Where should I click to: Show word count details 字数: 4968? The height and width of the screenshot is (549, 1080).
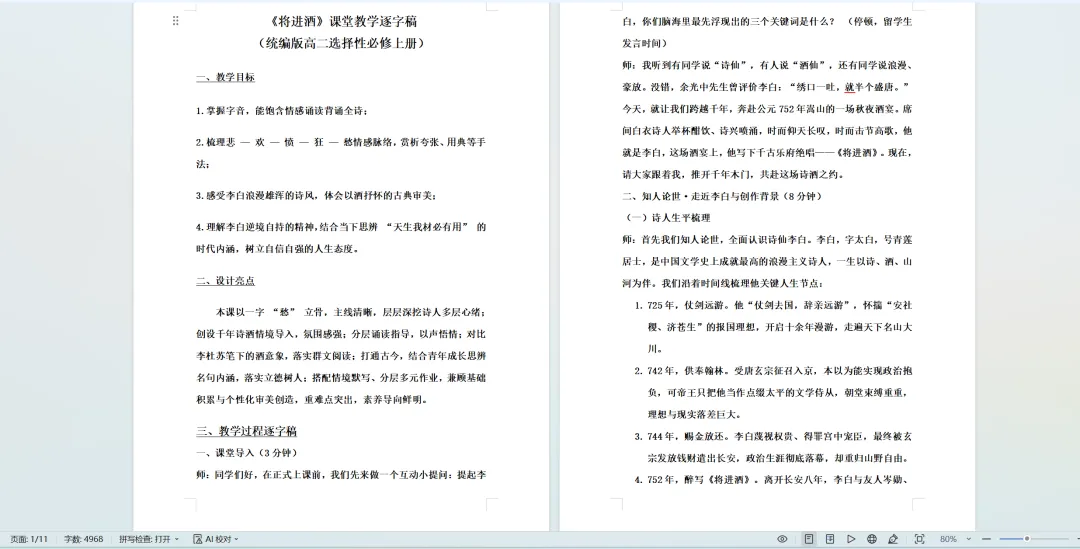83,539
